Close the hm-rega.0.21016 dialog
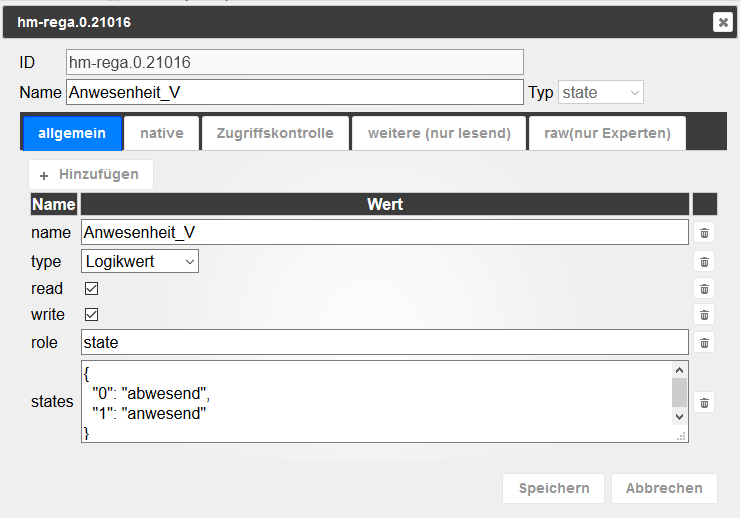 pyautogui.click(x=722, y=22)
